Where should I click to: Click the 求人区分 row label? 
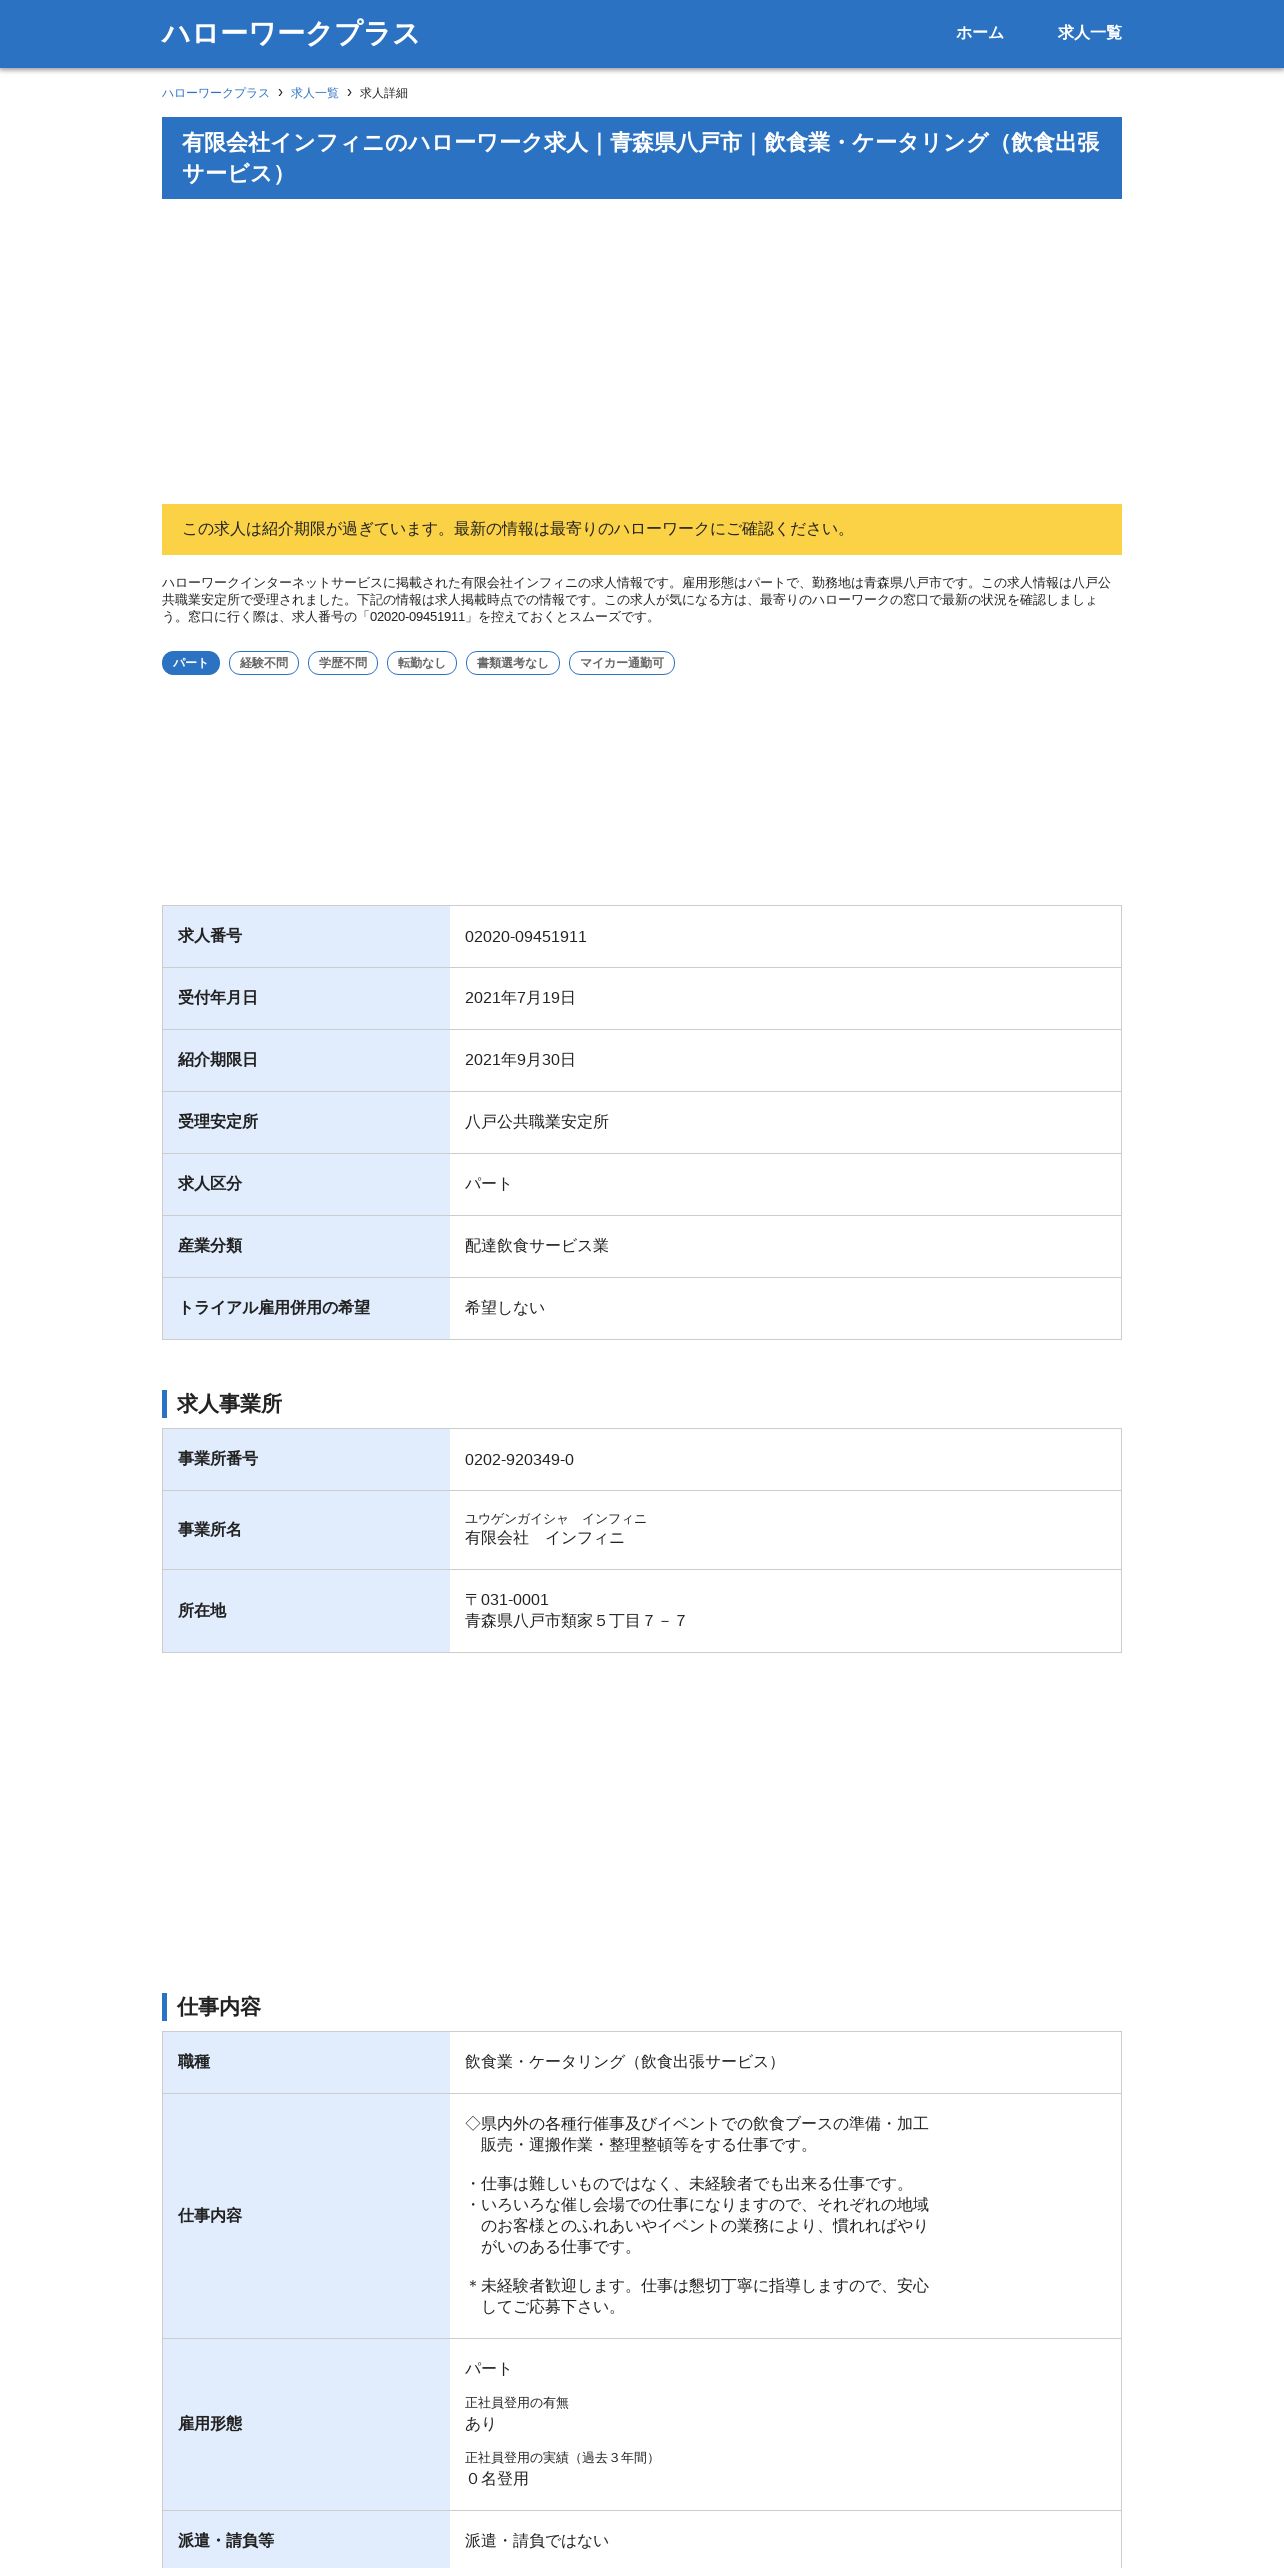point(210,1184)
